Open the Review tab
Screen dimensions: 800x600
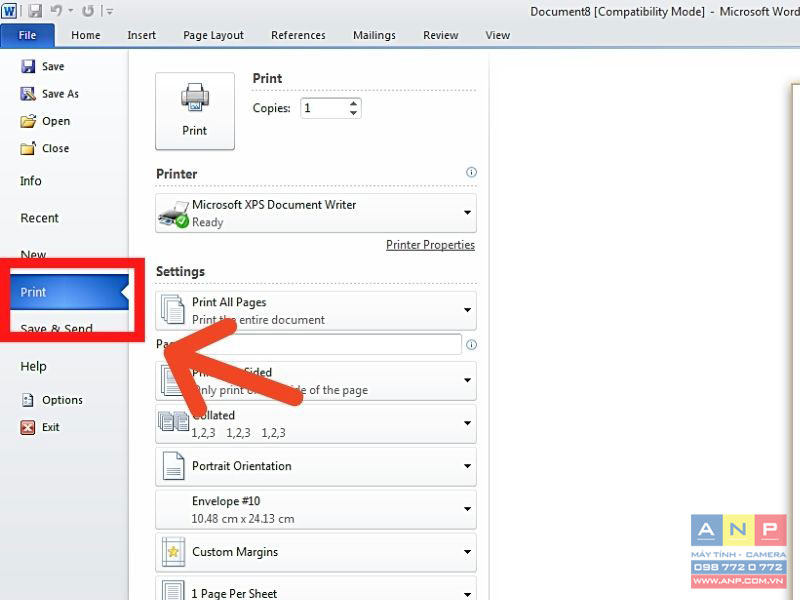440,35
